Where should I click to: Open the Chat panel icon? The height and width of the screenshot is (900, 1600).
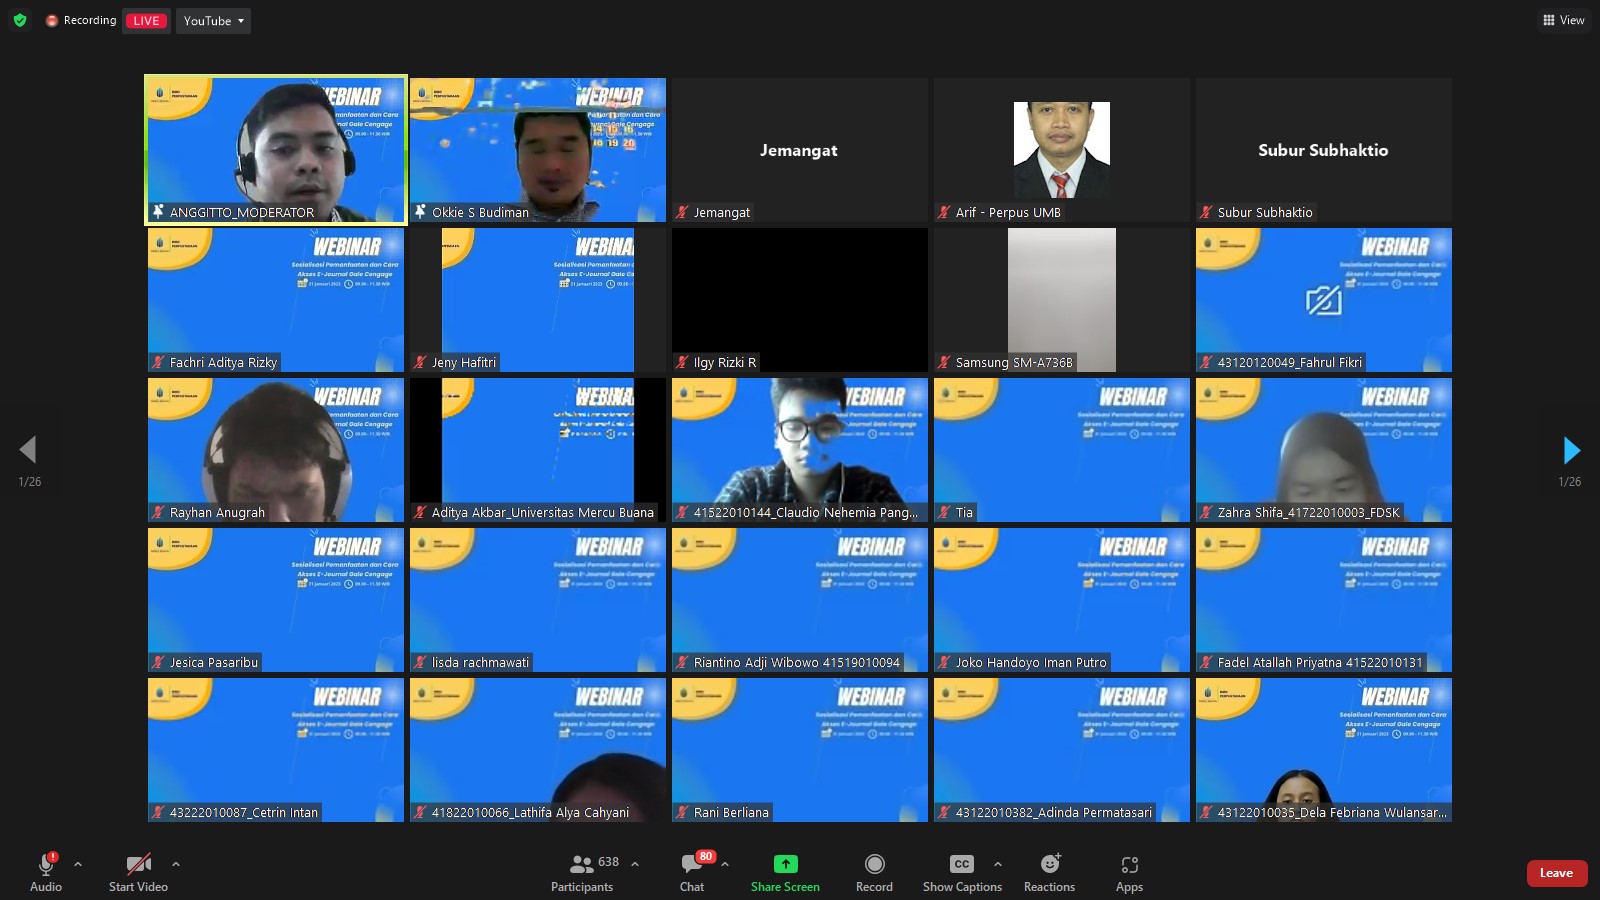(692, 864)
